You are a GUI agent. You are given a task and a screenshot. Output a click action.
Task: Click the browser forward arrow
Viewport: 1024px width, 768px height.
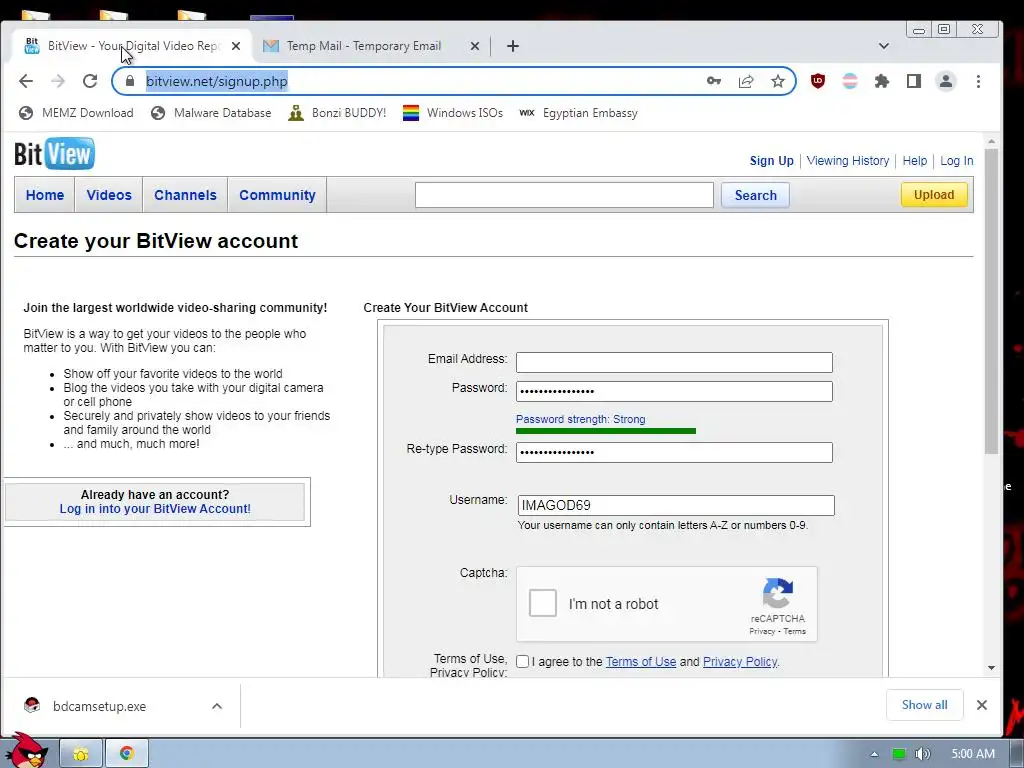[58, 81]
